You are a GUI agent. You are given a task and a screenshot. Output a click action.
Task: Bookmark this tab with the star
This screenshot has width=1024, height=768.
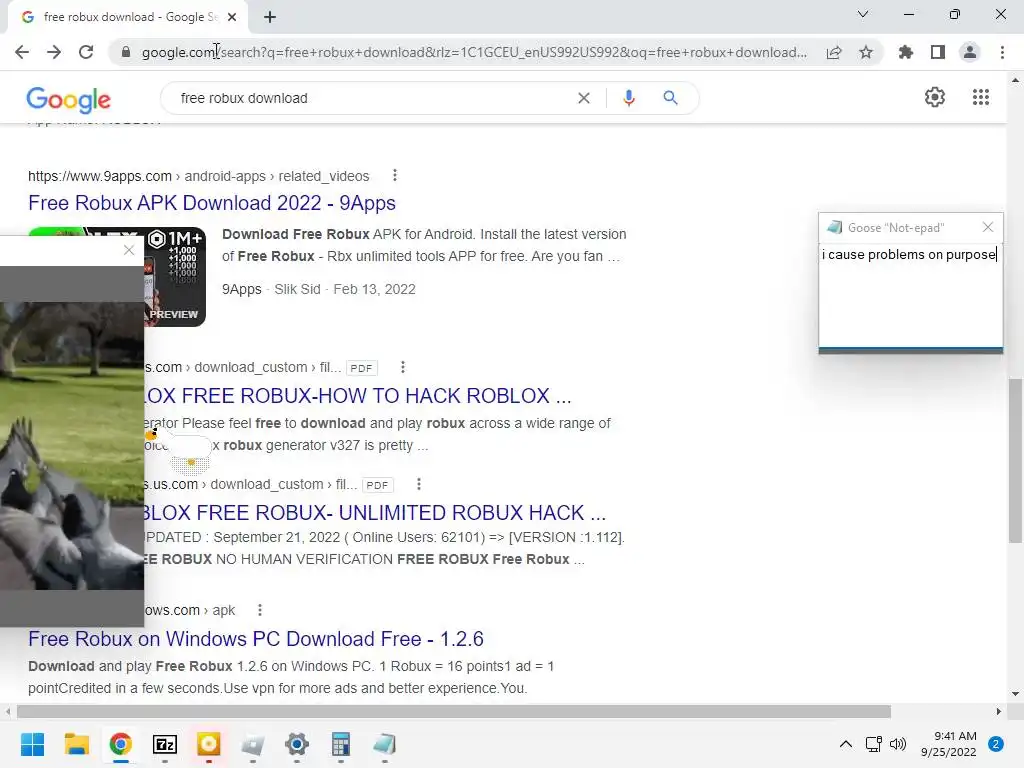tap(866, 52)
